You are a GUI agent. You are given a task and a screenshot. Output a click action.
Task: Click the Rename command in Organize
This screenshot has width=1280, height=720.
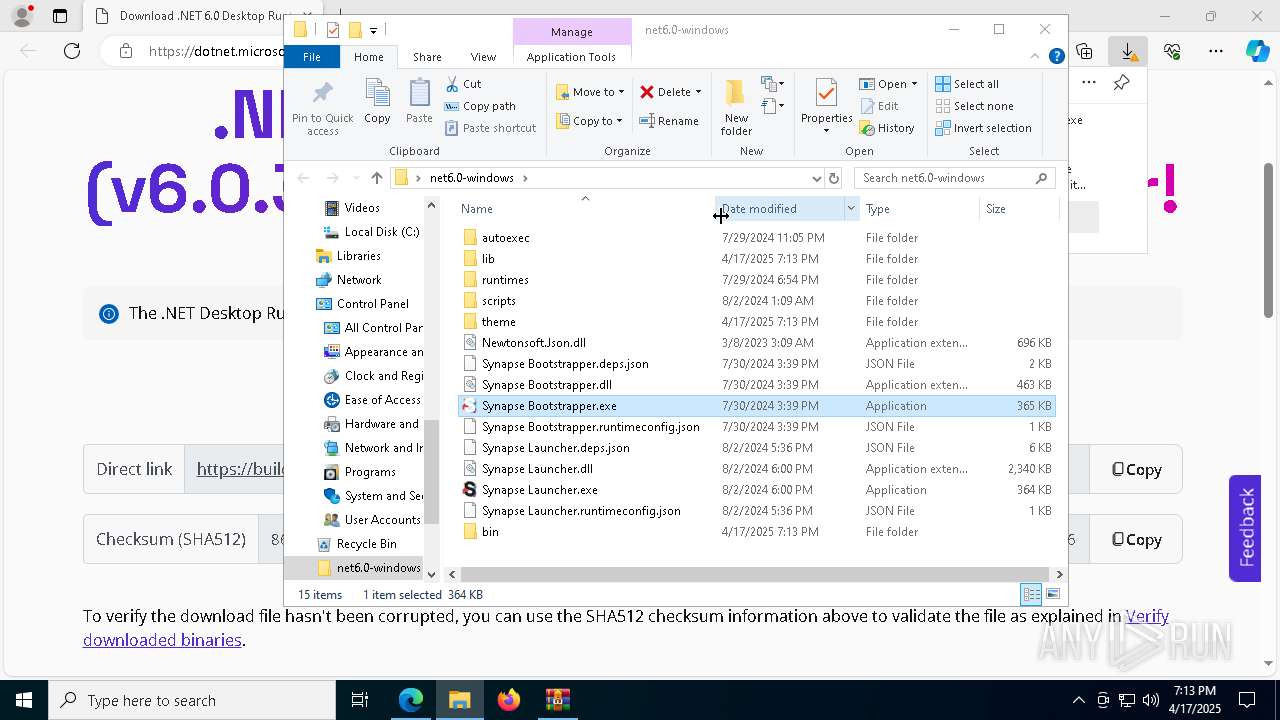click(x=669, y=121)
